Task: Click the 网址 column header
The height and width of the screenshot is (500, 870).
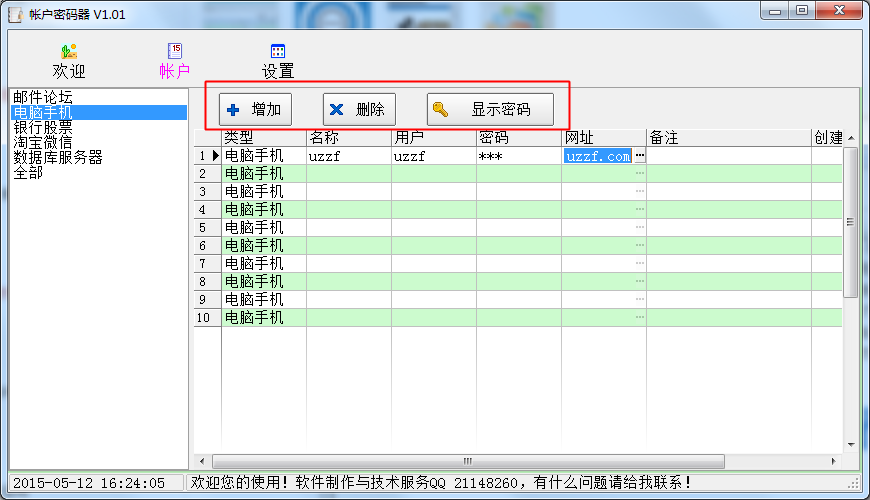Action: click(604, 138)
